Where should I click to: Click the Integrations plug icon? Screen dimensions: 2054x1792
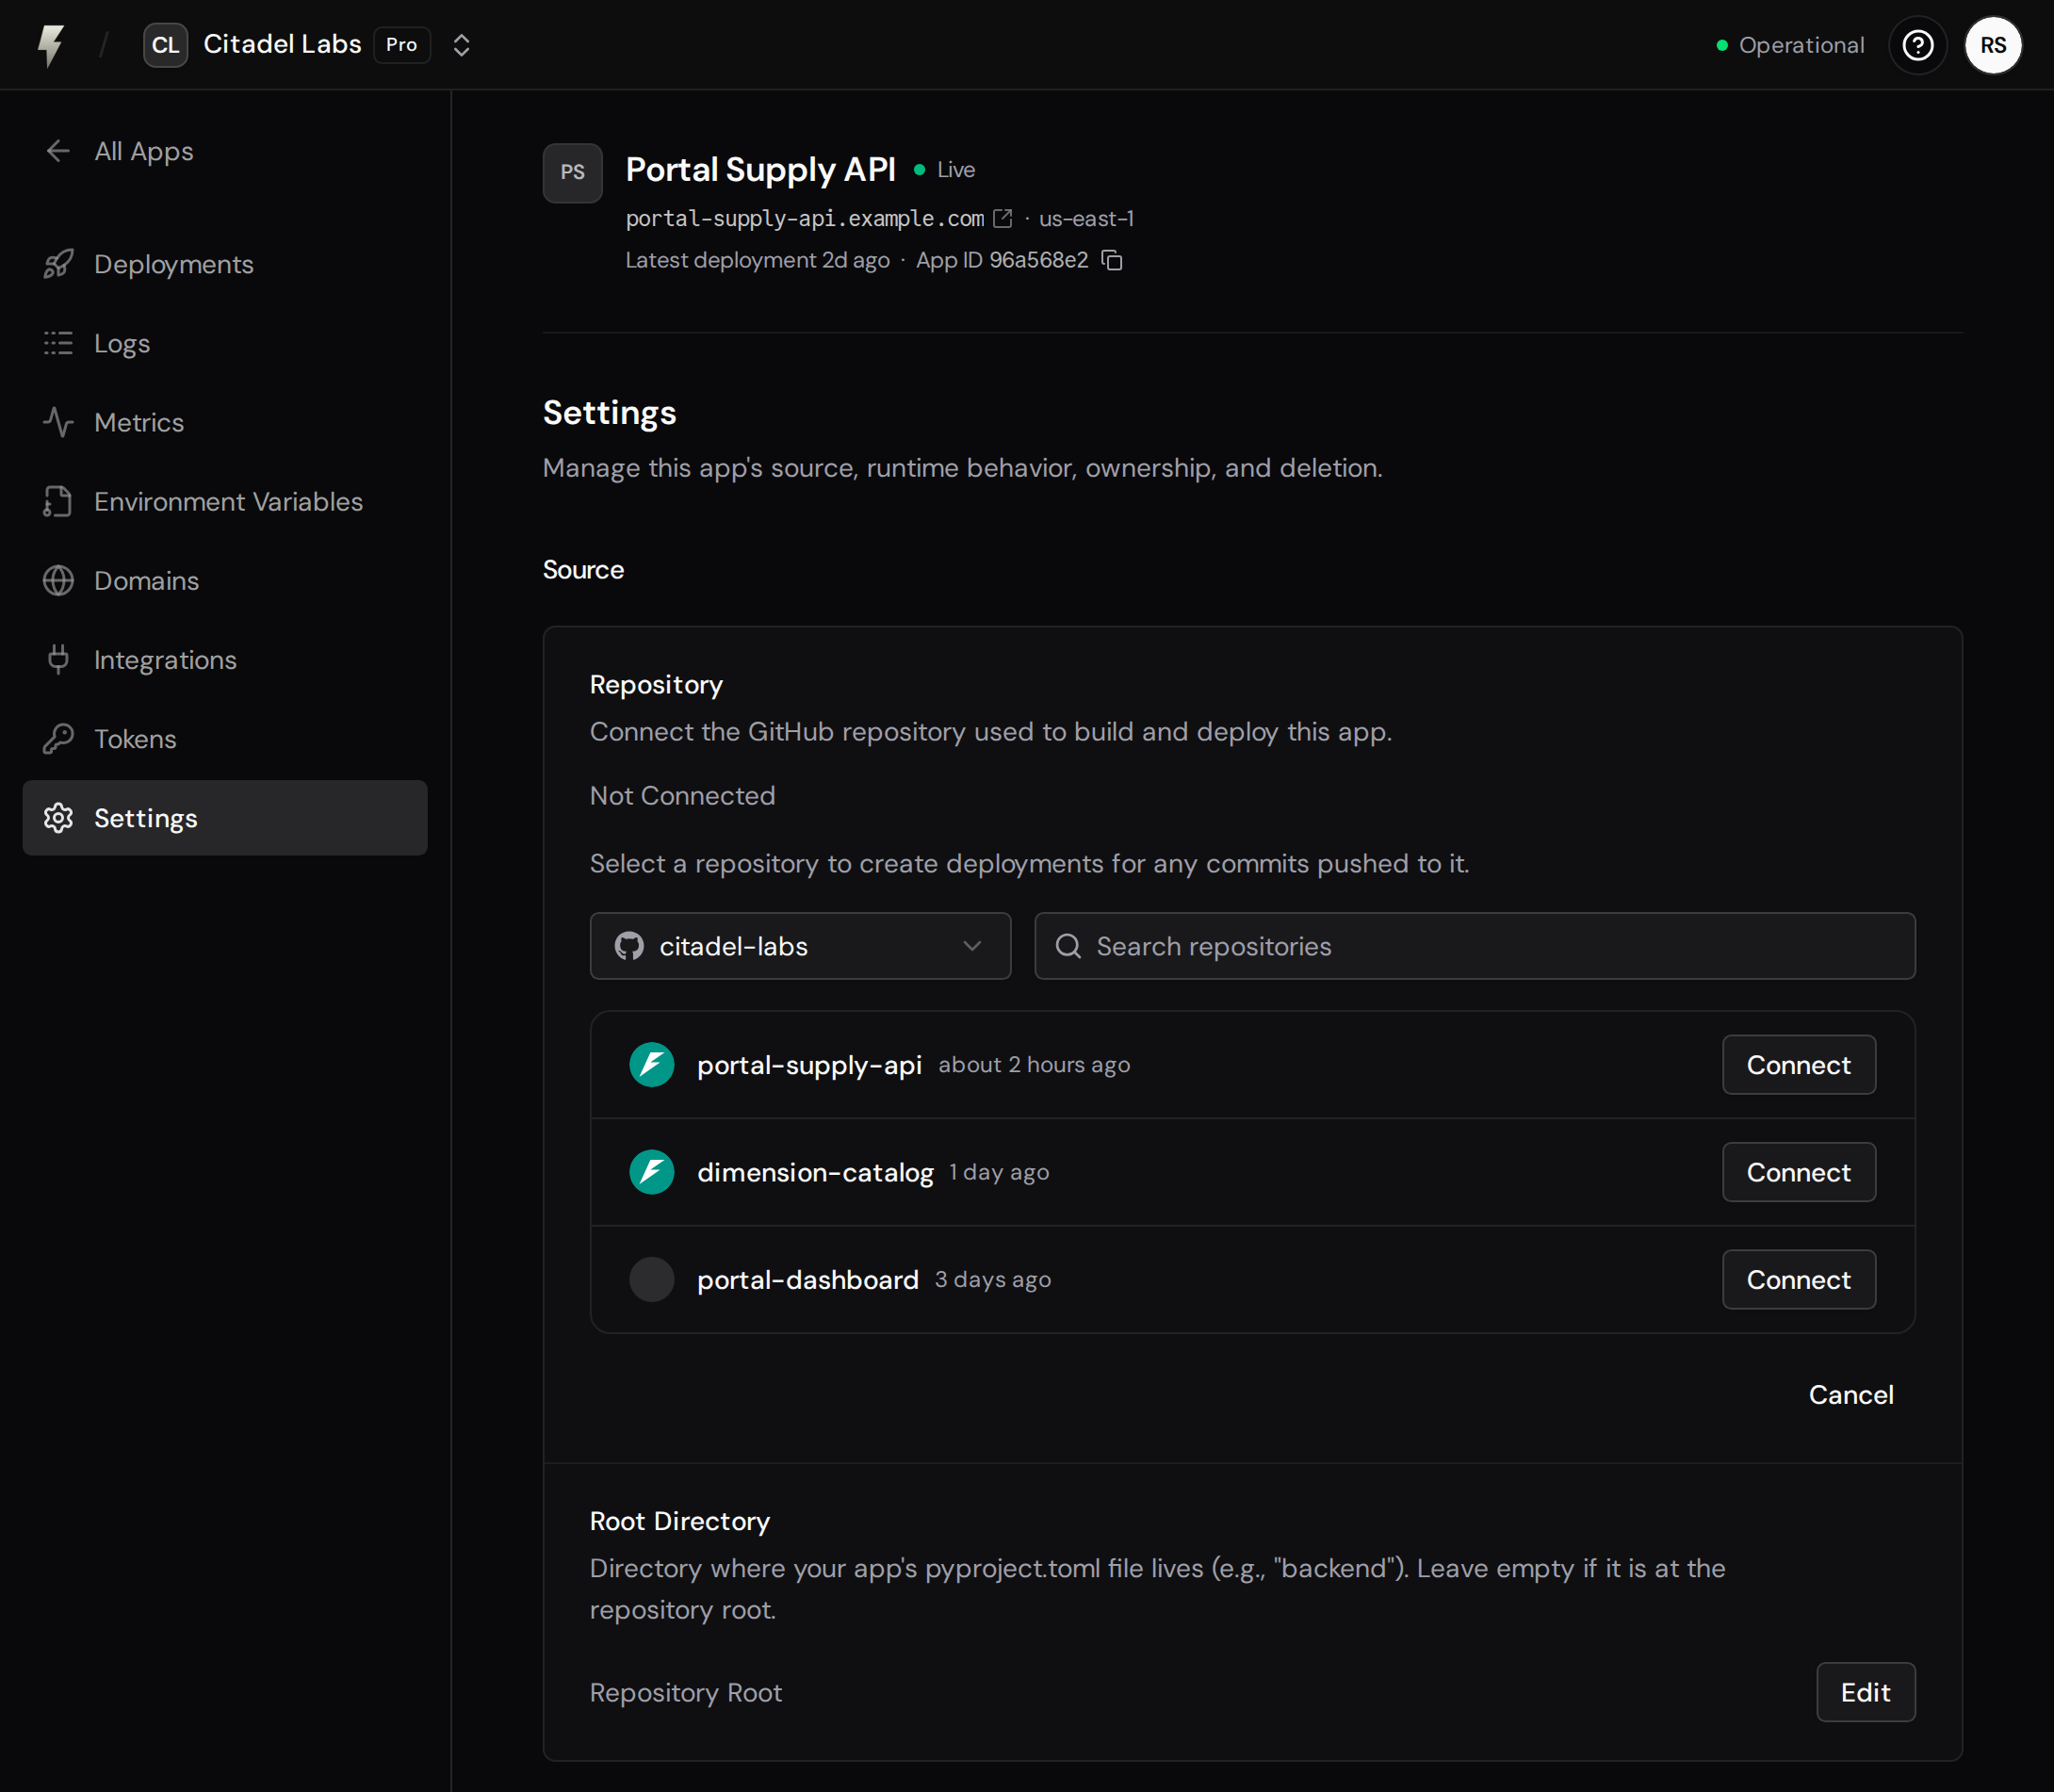point(58,659)
